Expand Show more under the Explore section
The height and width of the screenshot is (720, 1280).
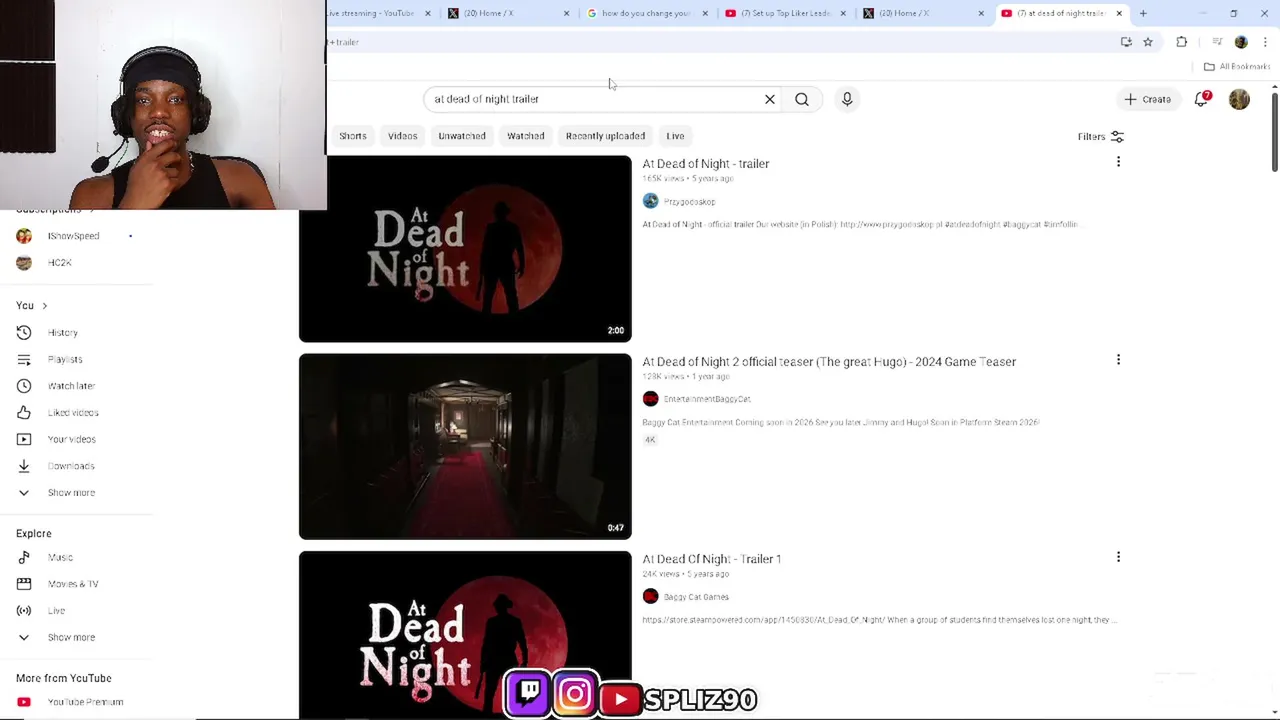coord(71,637)
